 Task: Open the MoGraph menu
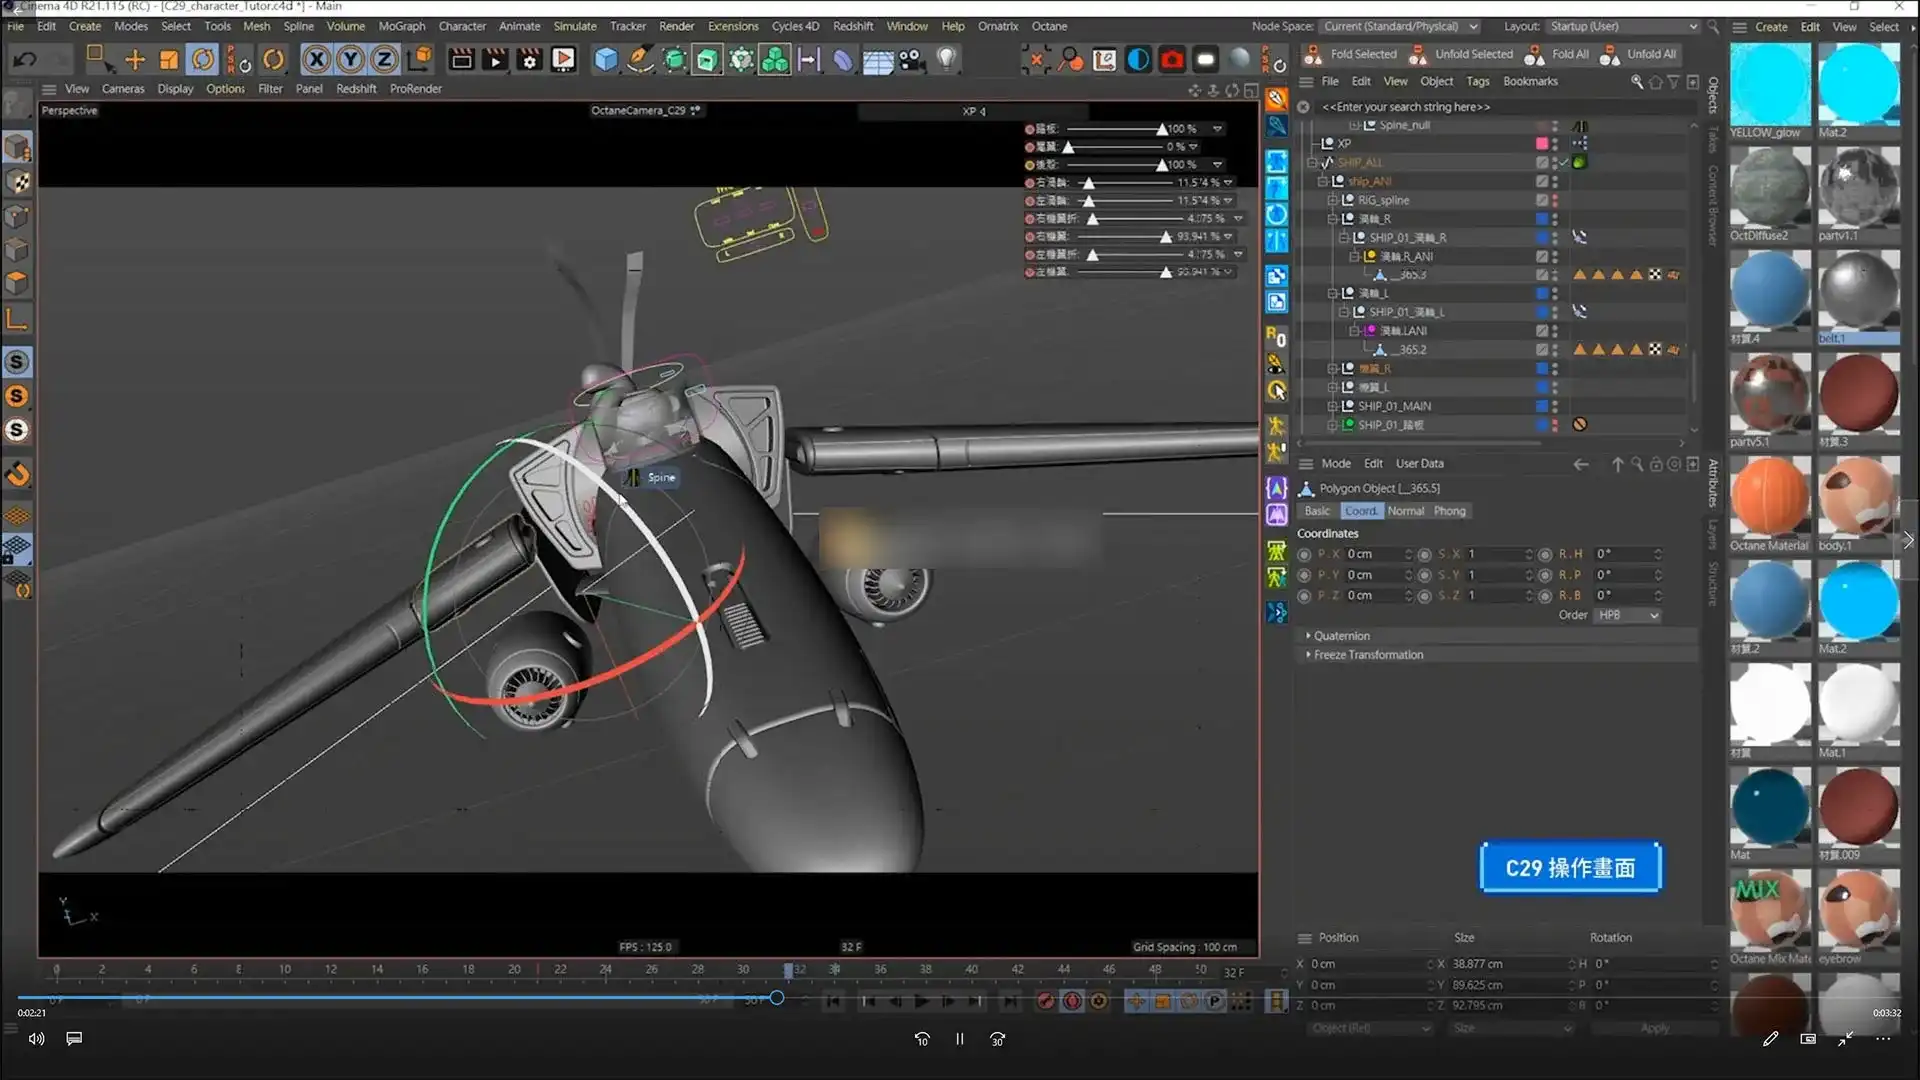click(x=402, y=26)
